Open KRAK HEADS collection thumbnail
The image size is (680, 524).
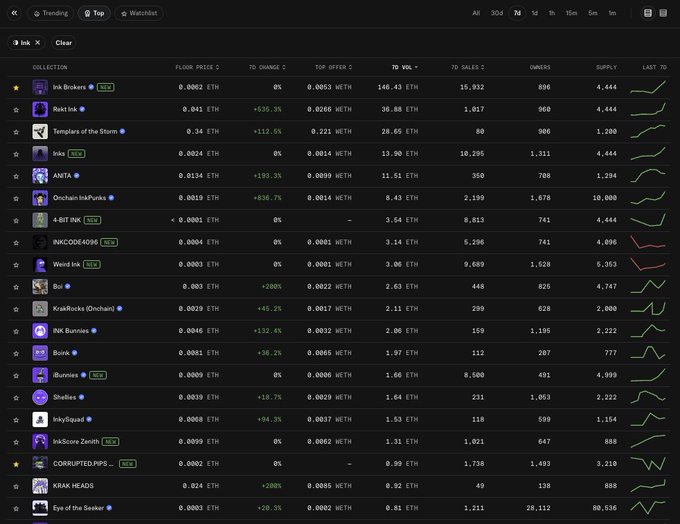[x=40, y=485]
